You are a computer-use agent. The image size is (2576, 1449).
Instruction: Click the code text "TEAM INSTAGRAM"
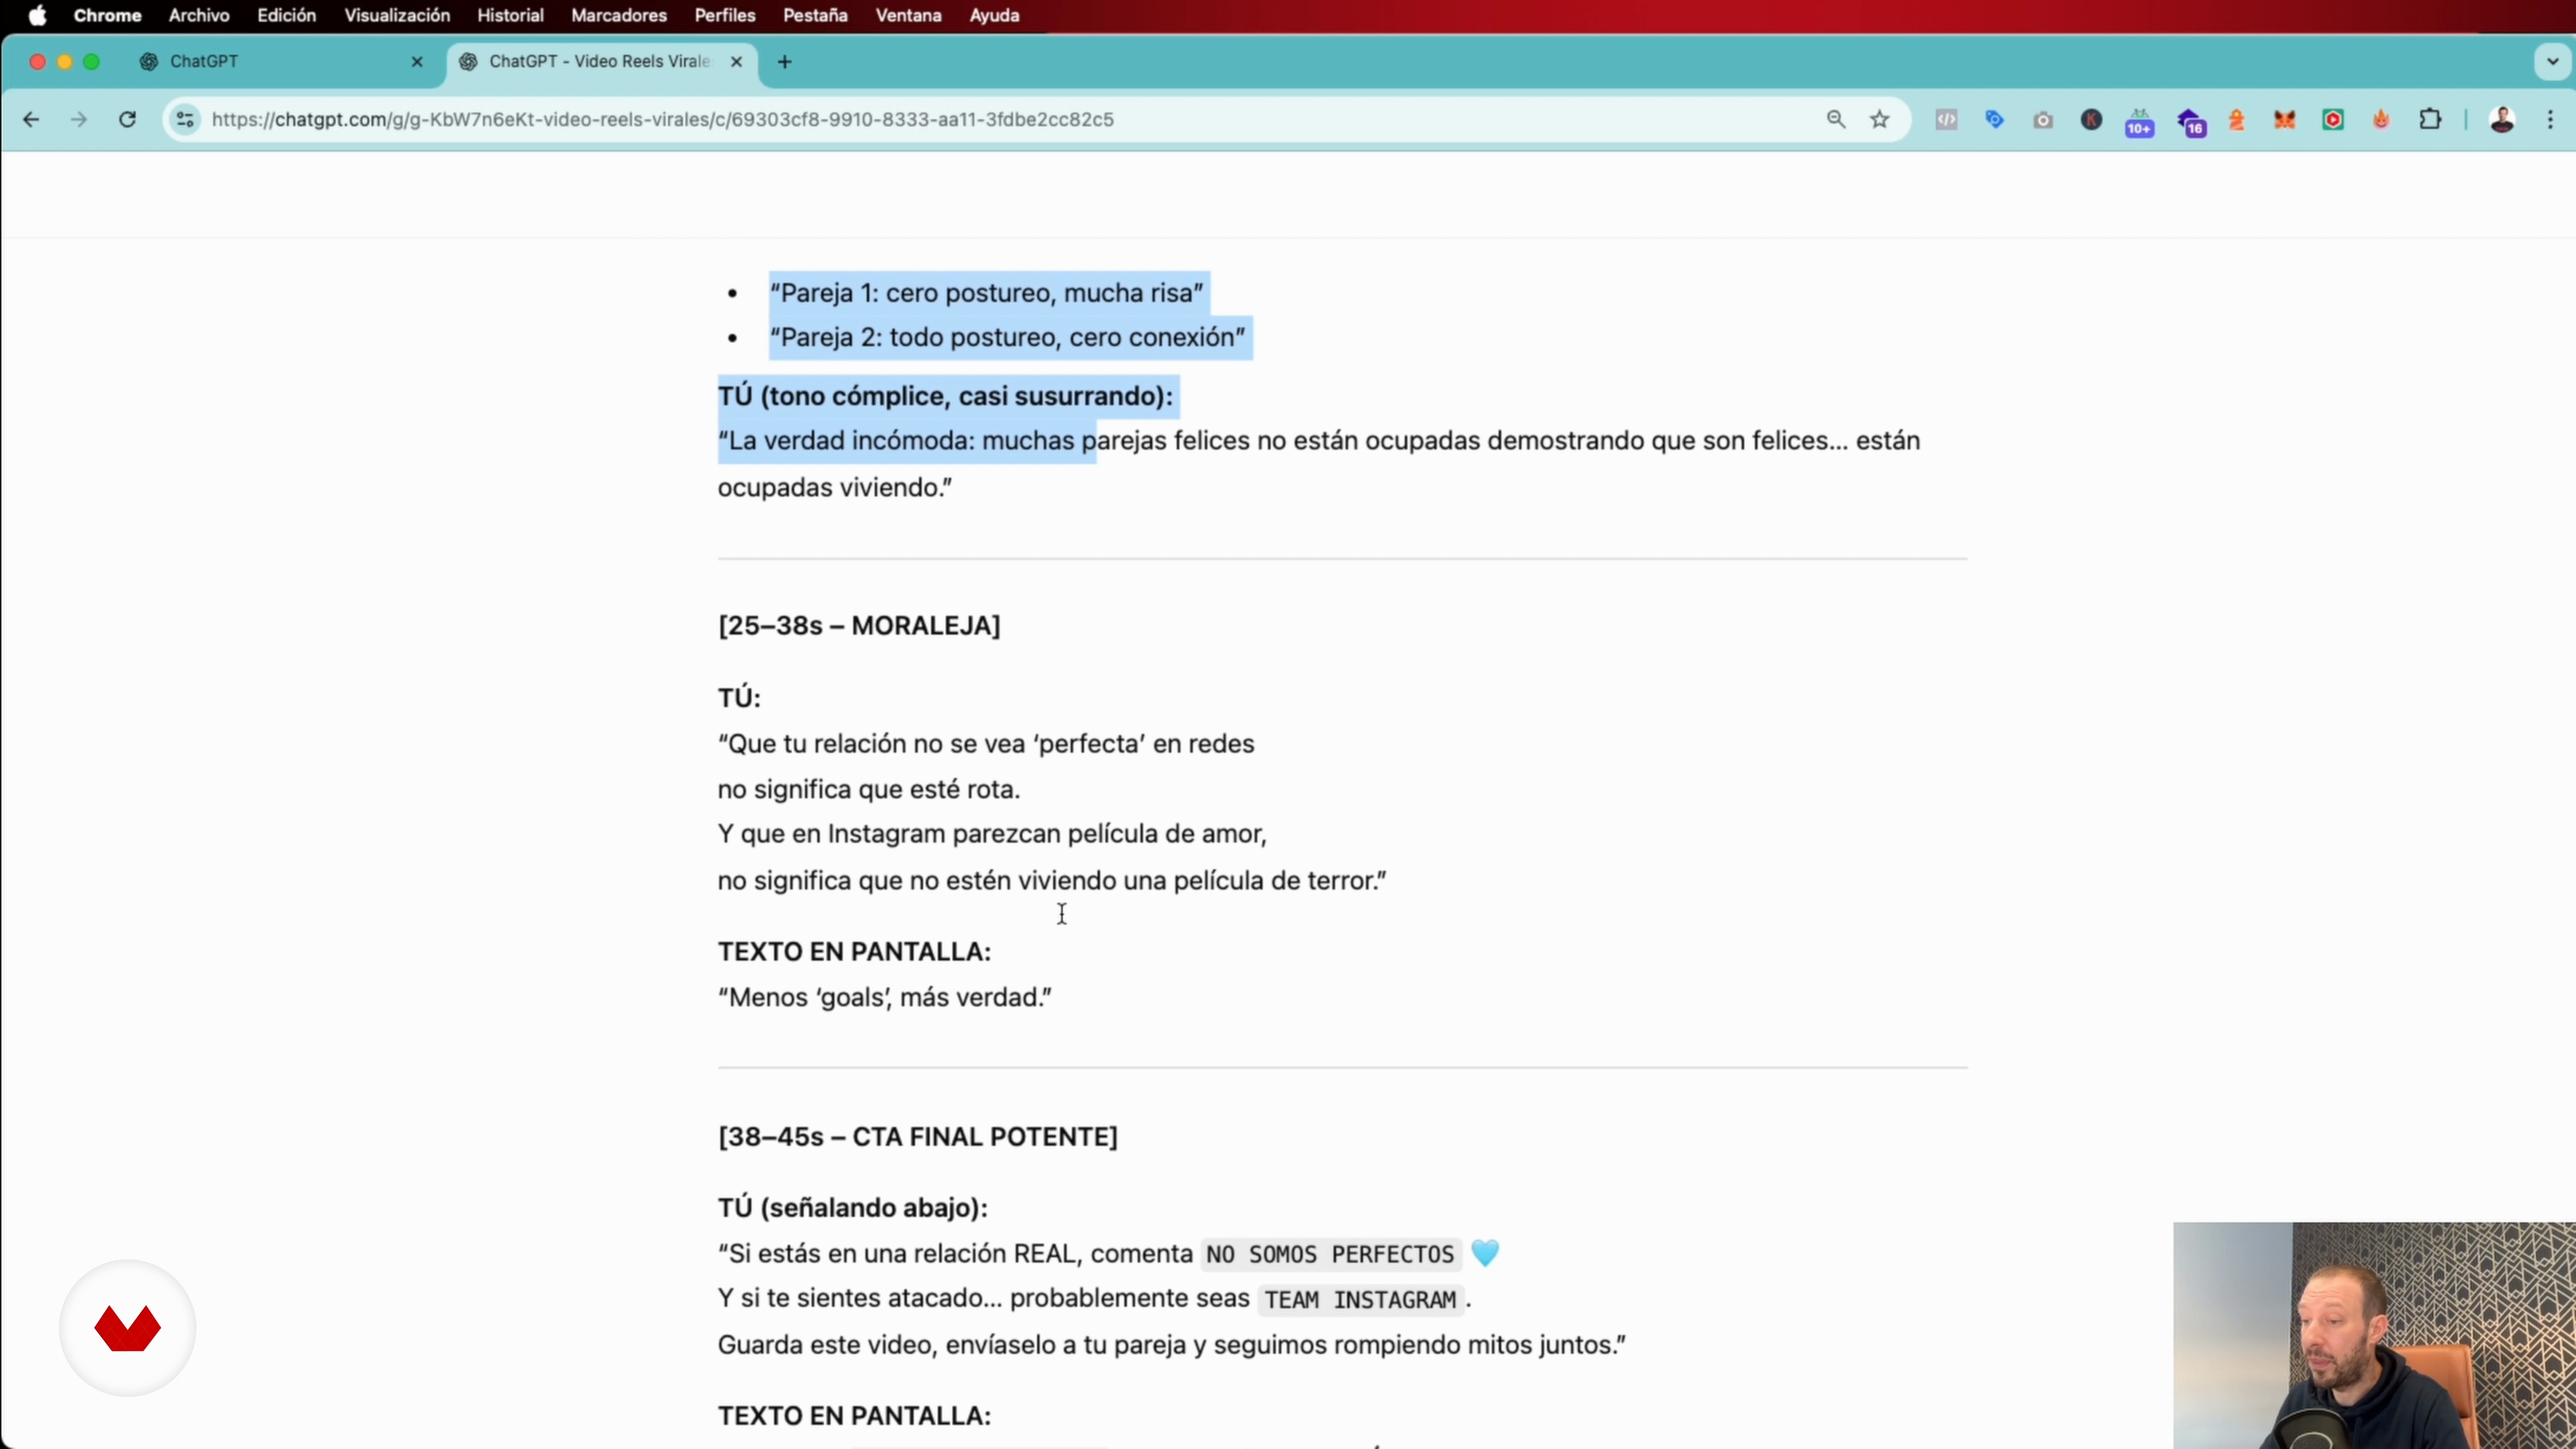pyautogui.click(x=1360, y=1300)
